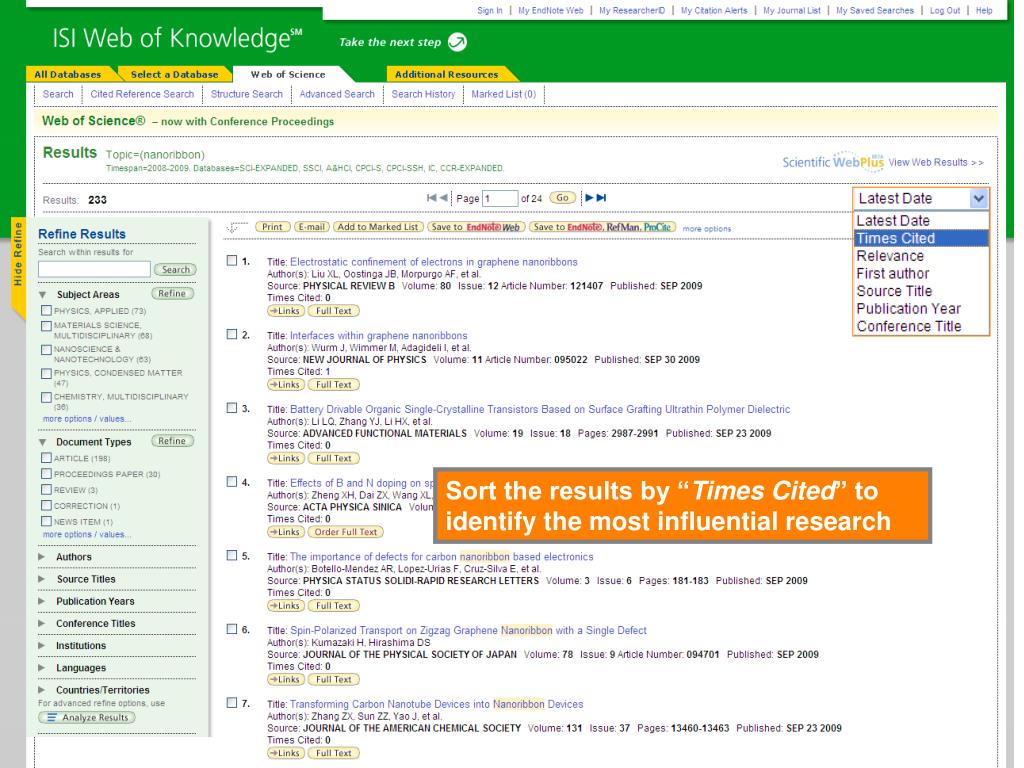The image size is (1024, 768).
Task: Open My Citation Alerts link
Action: coord(714,10)
